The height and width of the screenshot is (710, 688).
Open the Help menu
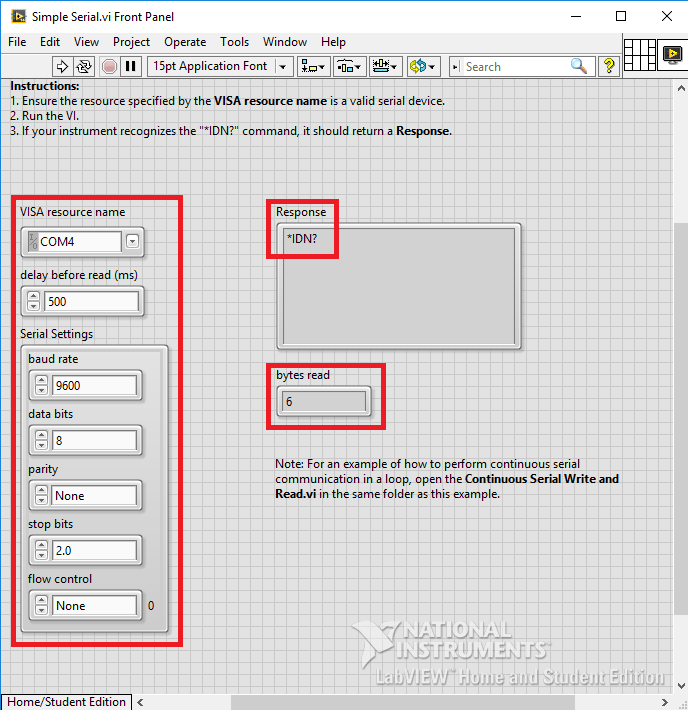[x=333, y=42]
